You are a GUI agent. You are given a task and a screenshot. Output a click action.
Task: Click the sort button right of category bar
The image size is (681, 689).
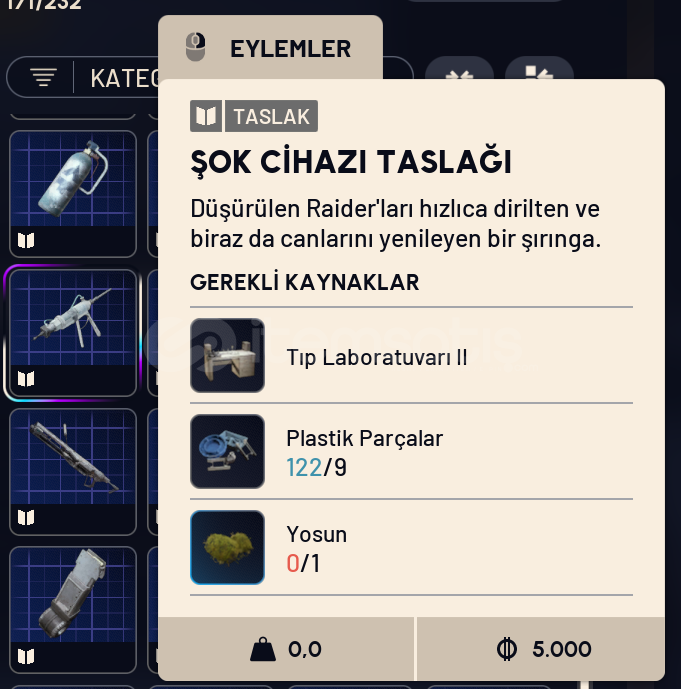coord(459,75)
